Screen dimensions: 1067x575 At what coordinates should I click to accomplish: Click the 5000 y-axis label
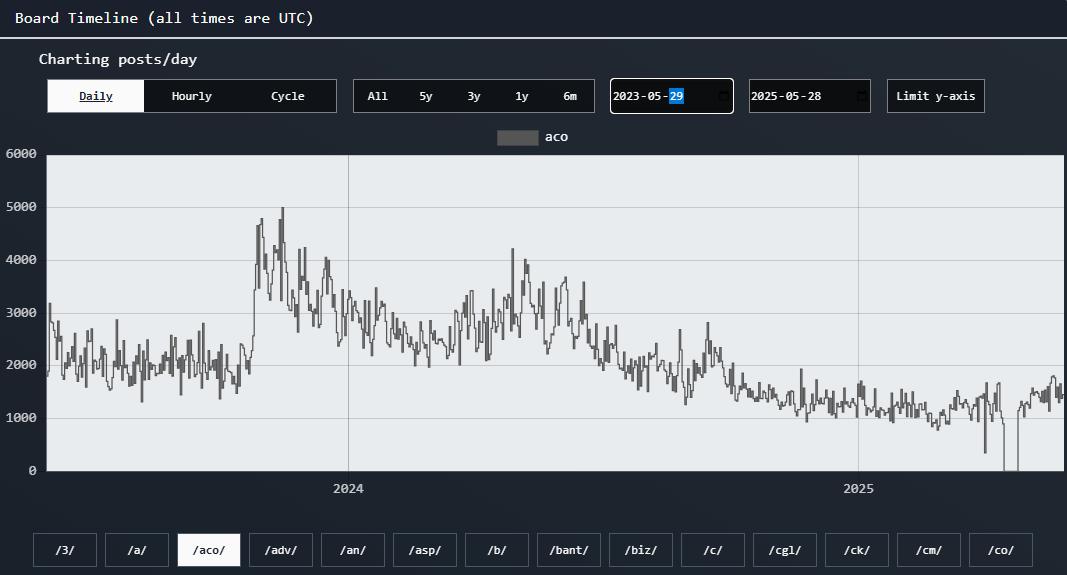coord(21,207)
